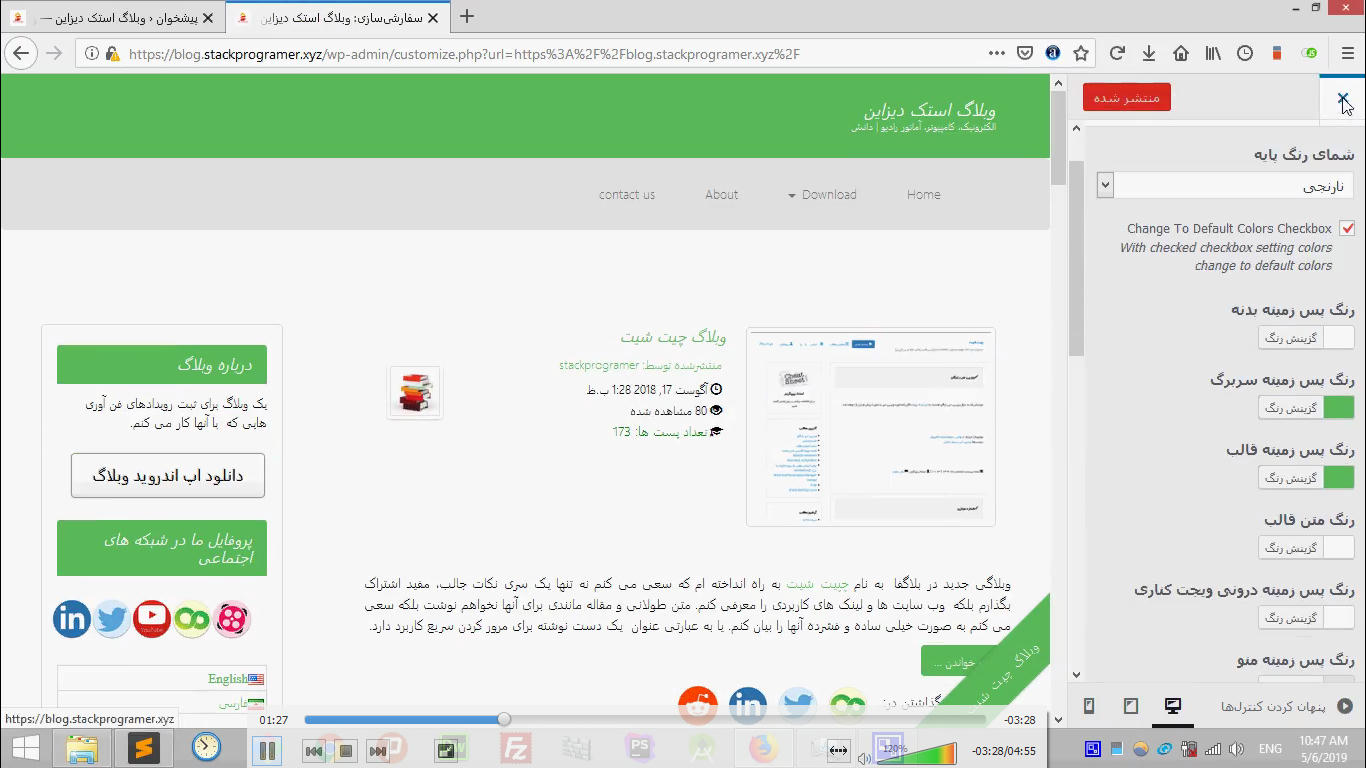Open the pink Aparat profile icon
This screenshot has width=1366, height=768.
pos(232,619)
